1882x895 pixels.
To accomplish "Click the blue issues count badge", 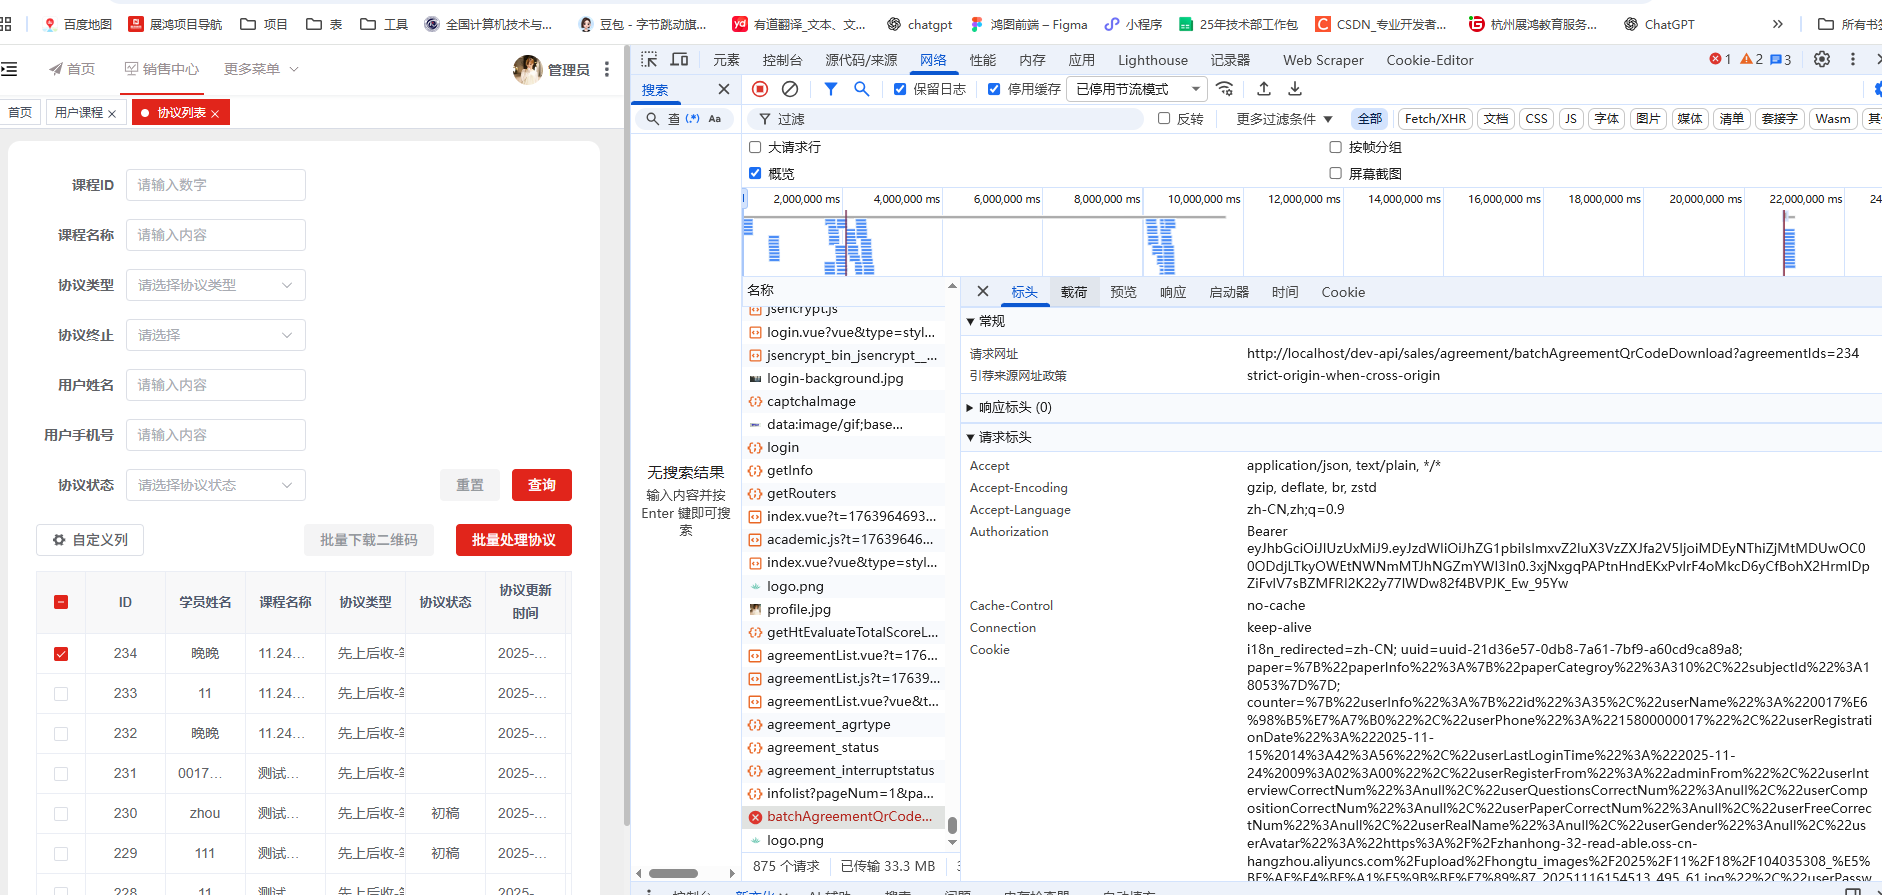I will (x=1781, y=60).
